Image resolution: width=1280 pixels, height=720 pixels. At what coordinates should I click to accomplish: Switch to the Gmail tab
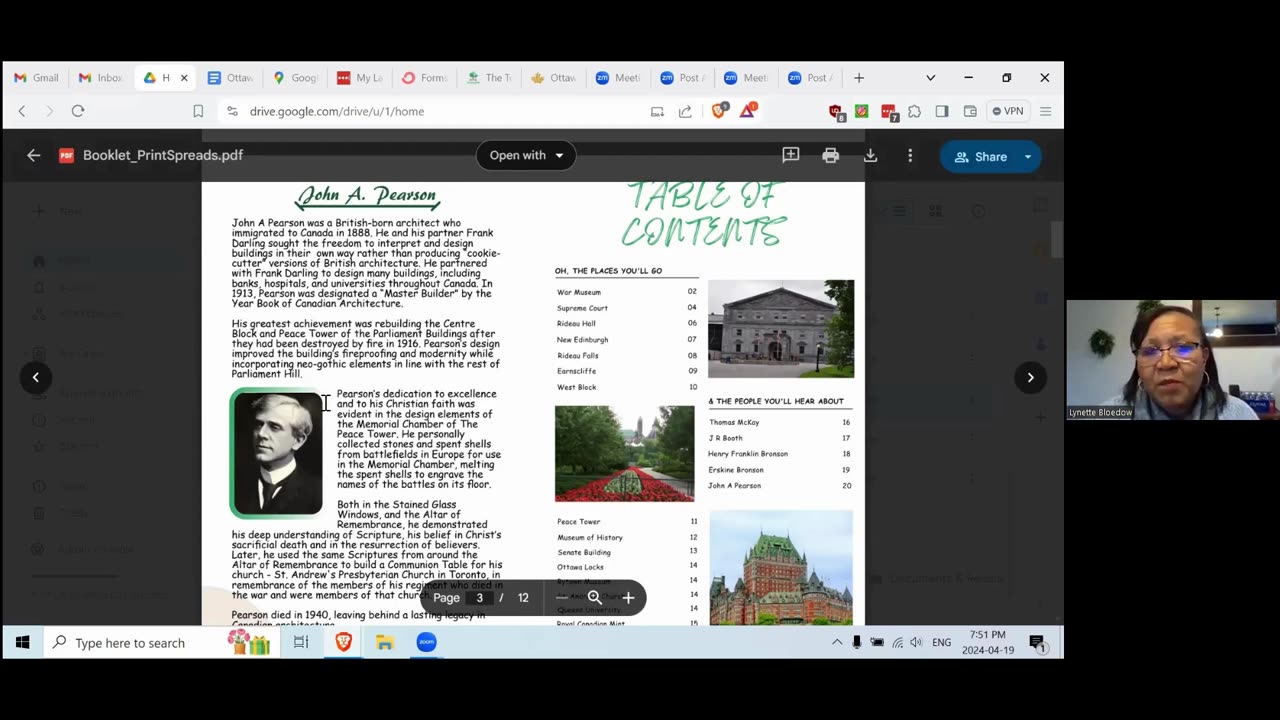tap(36, 78)
